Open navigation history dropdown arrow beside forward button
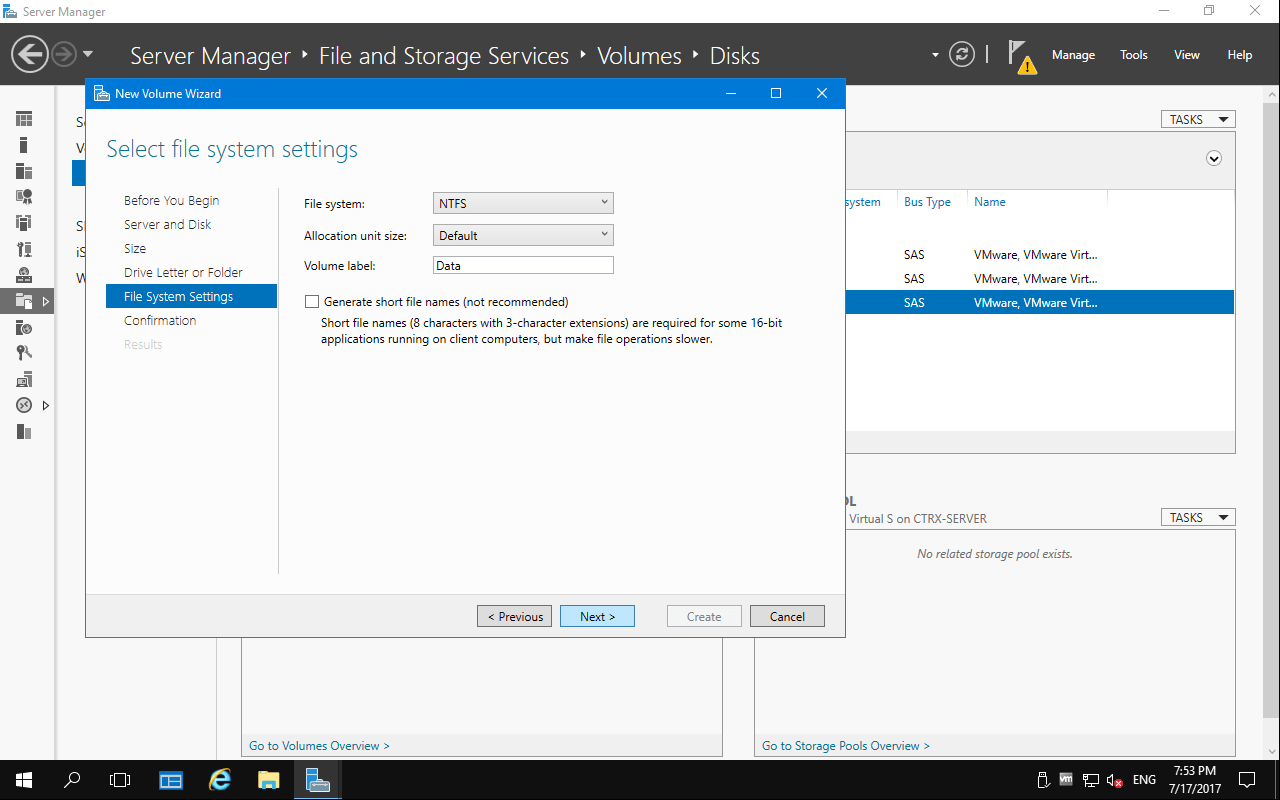 (88, 54)
